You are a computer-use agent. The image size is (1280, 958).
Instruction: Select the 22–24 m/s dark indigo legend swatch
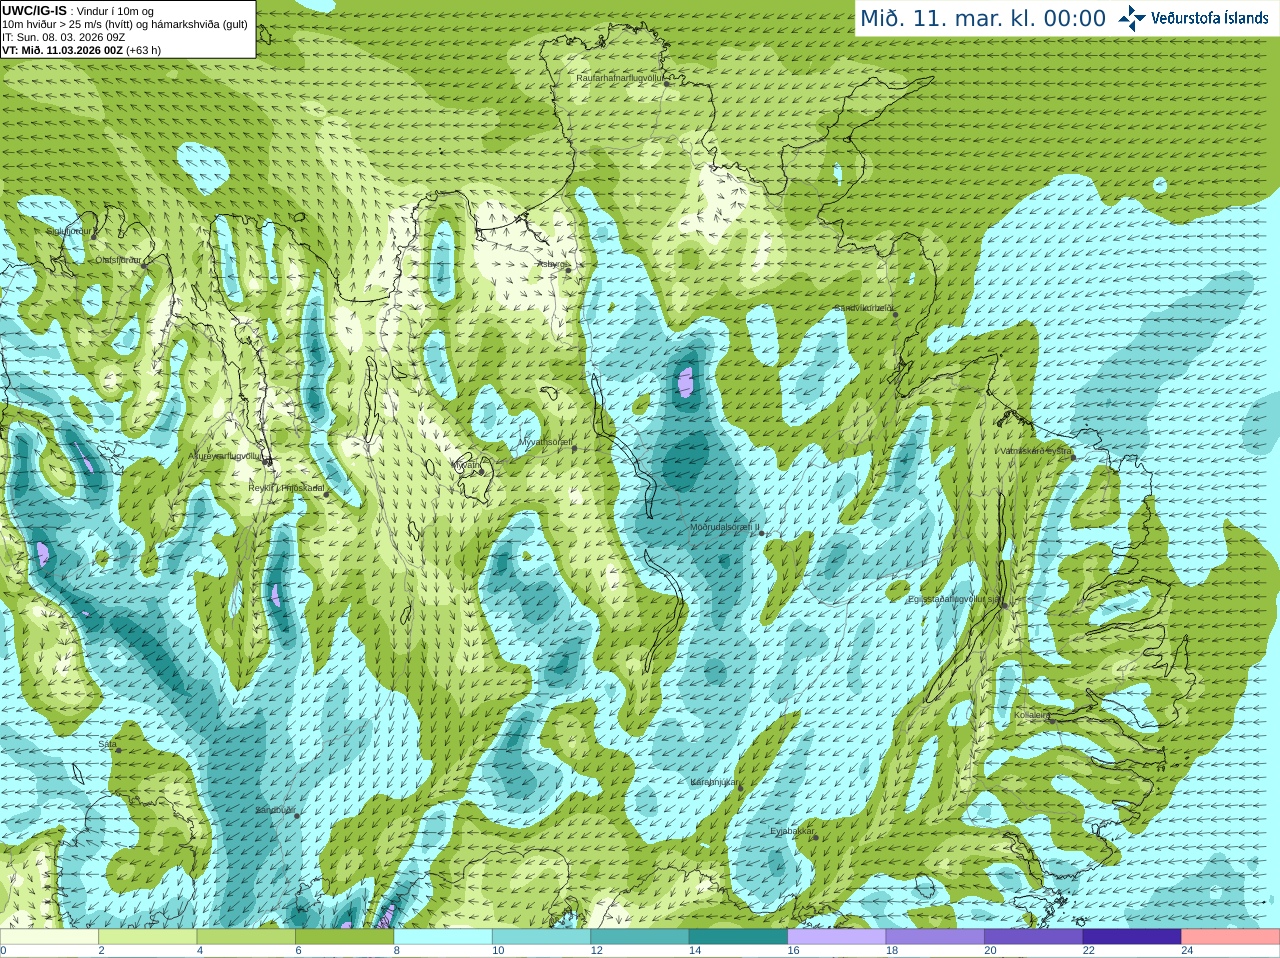(1132, 937)
